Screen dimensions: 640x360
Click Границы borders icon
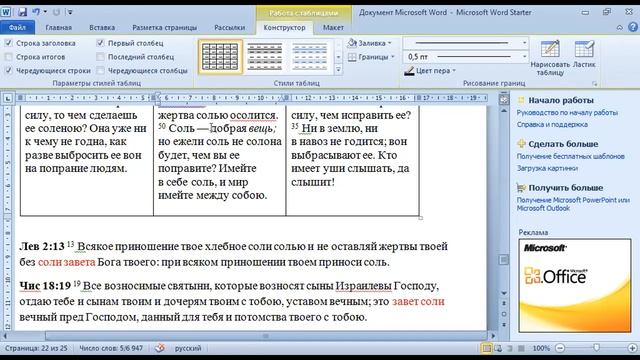[352, 57]
